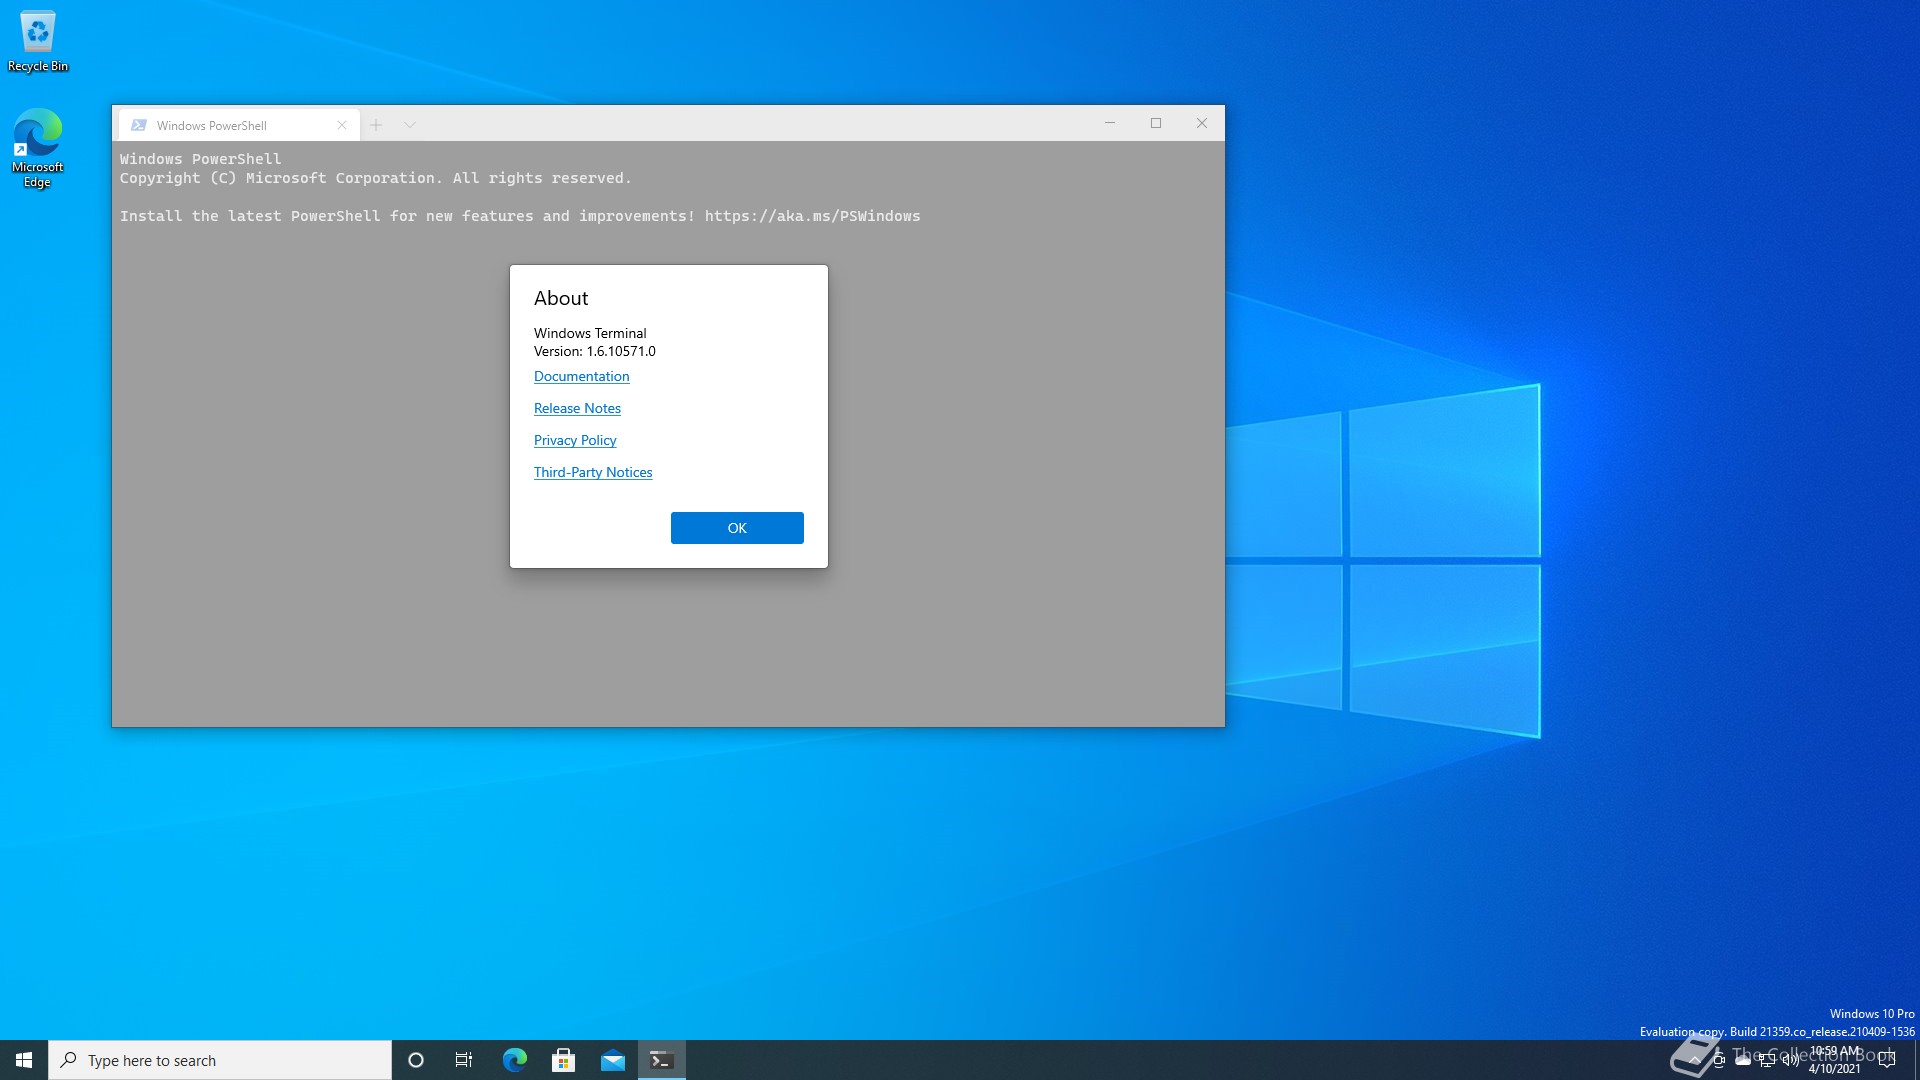
Task: Close the Windows PowerShell tab
Action: tap(342, 125)
